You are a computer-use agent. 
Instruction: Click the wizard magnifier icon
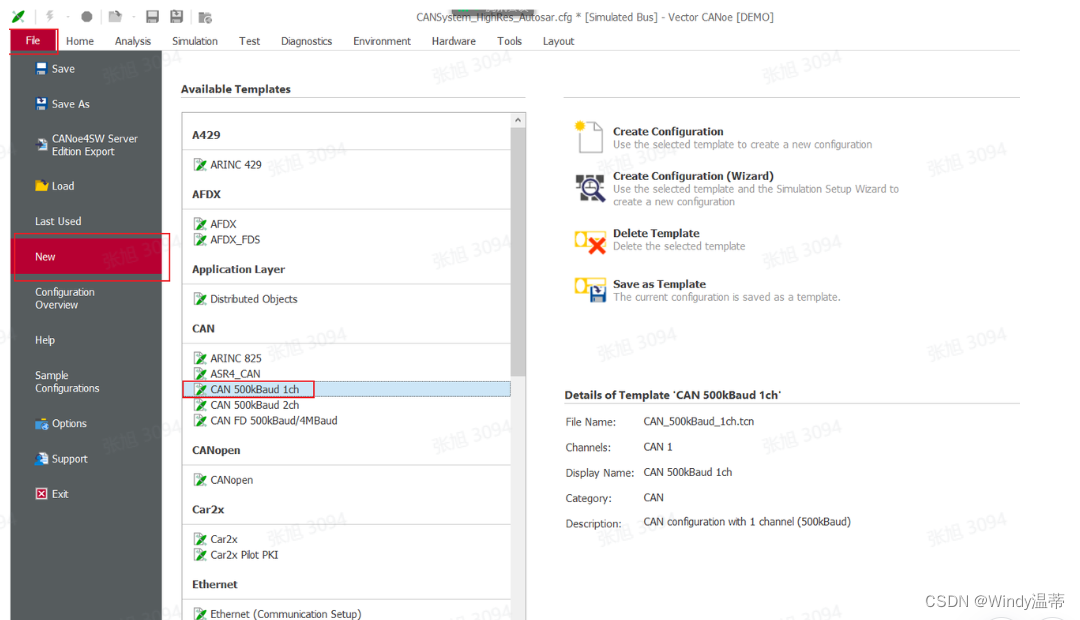pyautogui.click(x=590, y=187)
